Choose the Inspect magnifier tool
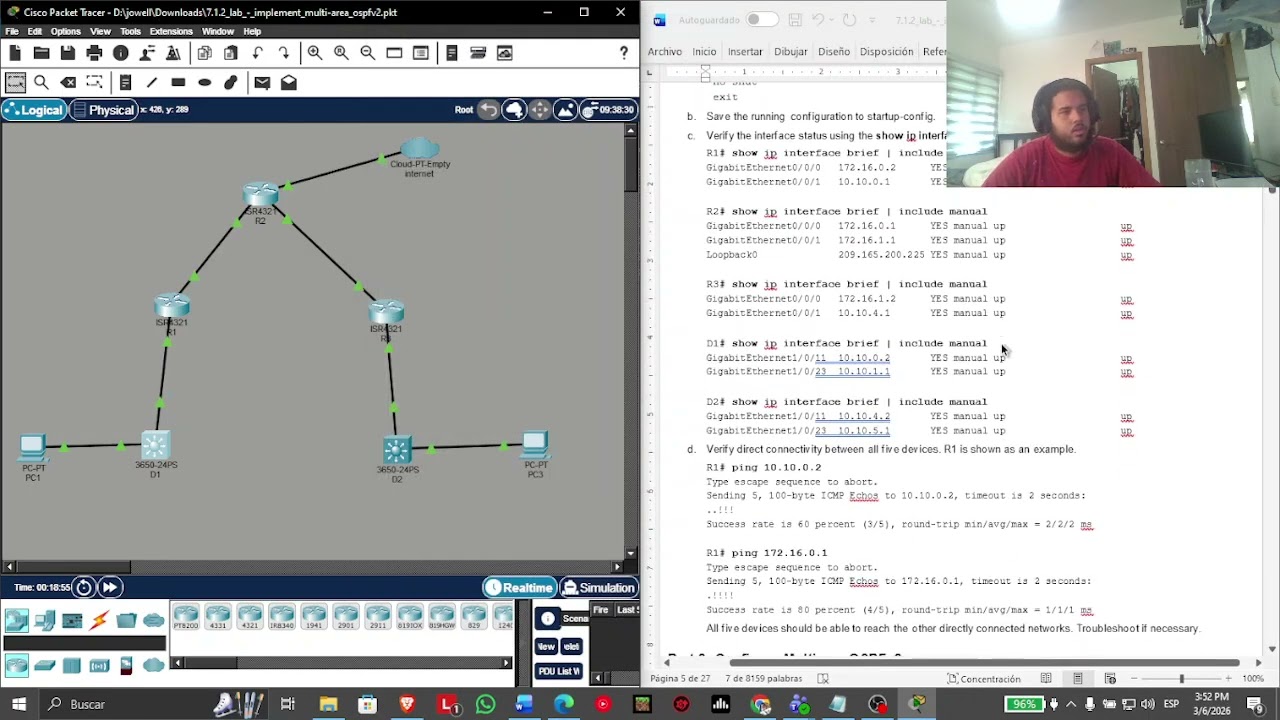Screen dimensions: 1280x720 click(x=41, y=83)
